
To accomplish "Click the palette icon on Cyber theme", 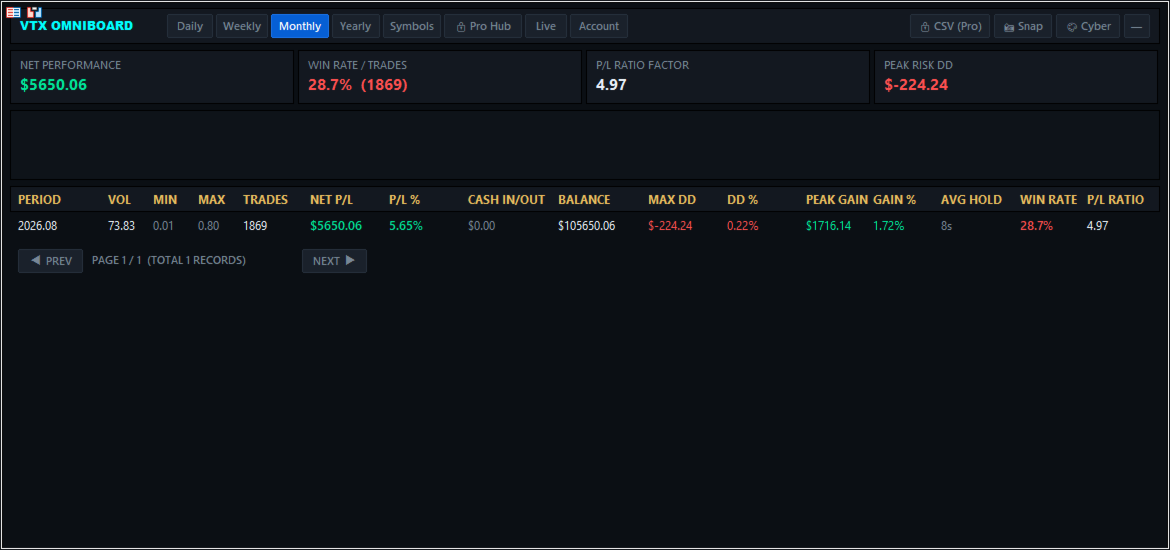I will pyautogui.click(x=1072, y=27).
